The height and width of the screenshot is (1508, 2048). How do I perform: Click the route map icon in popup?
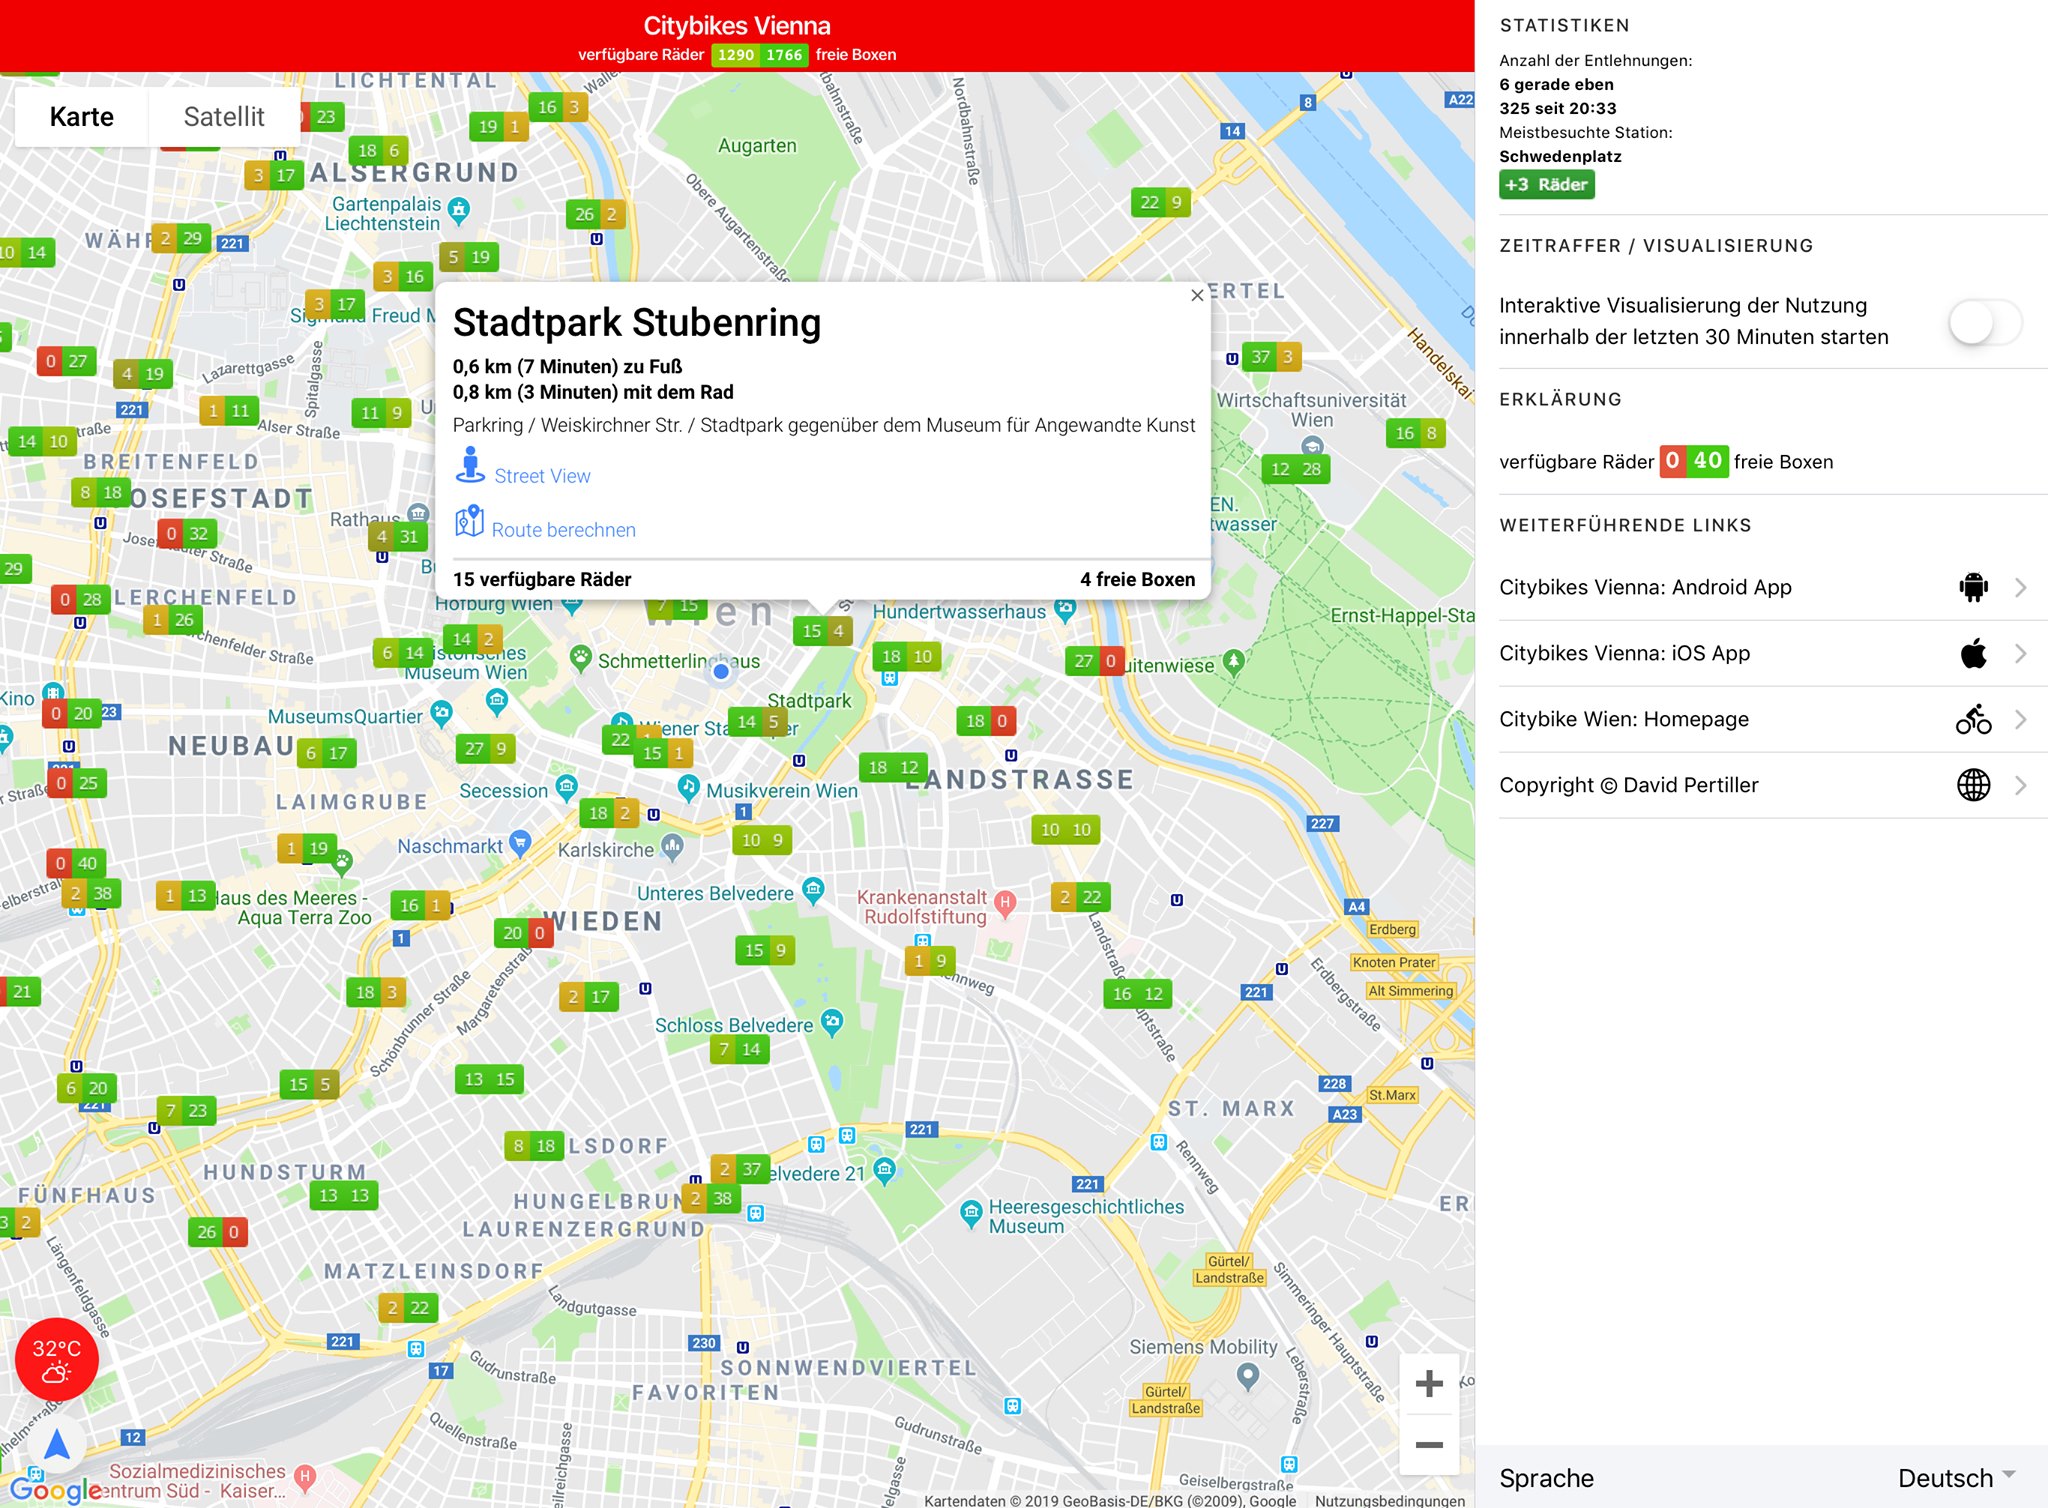pyautogui.click(x=469, y=521)
